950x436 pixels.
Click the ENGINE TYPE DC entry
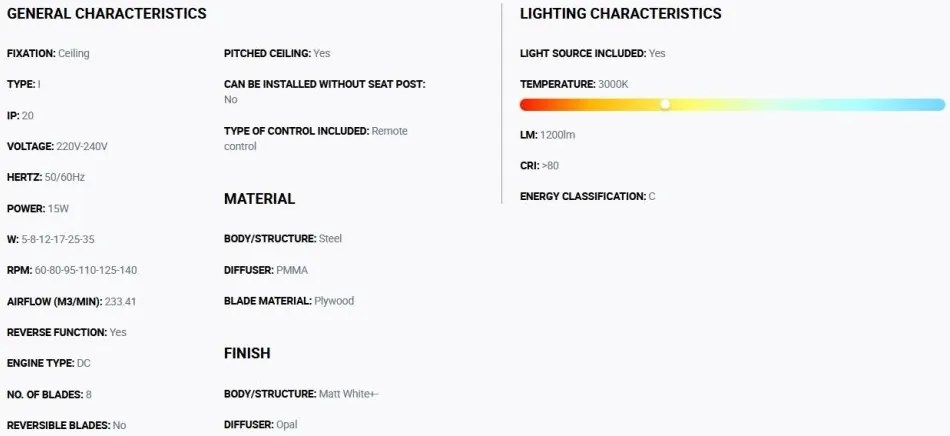(48, 363)
